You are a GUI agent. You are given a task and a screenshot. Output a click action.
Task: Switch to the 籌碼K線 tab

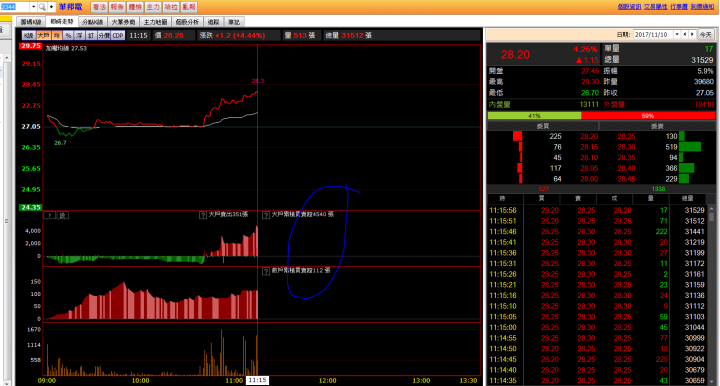31,22
